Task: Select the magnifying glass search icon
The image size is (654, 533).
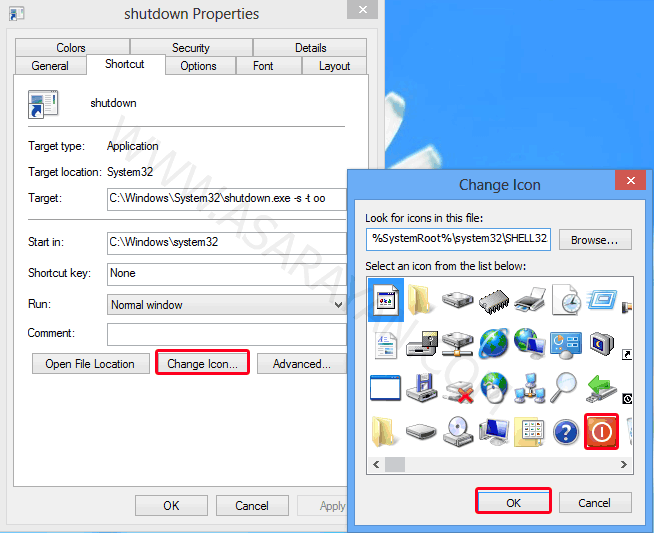Action: point(565,386)
